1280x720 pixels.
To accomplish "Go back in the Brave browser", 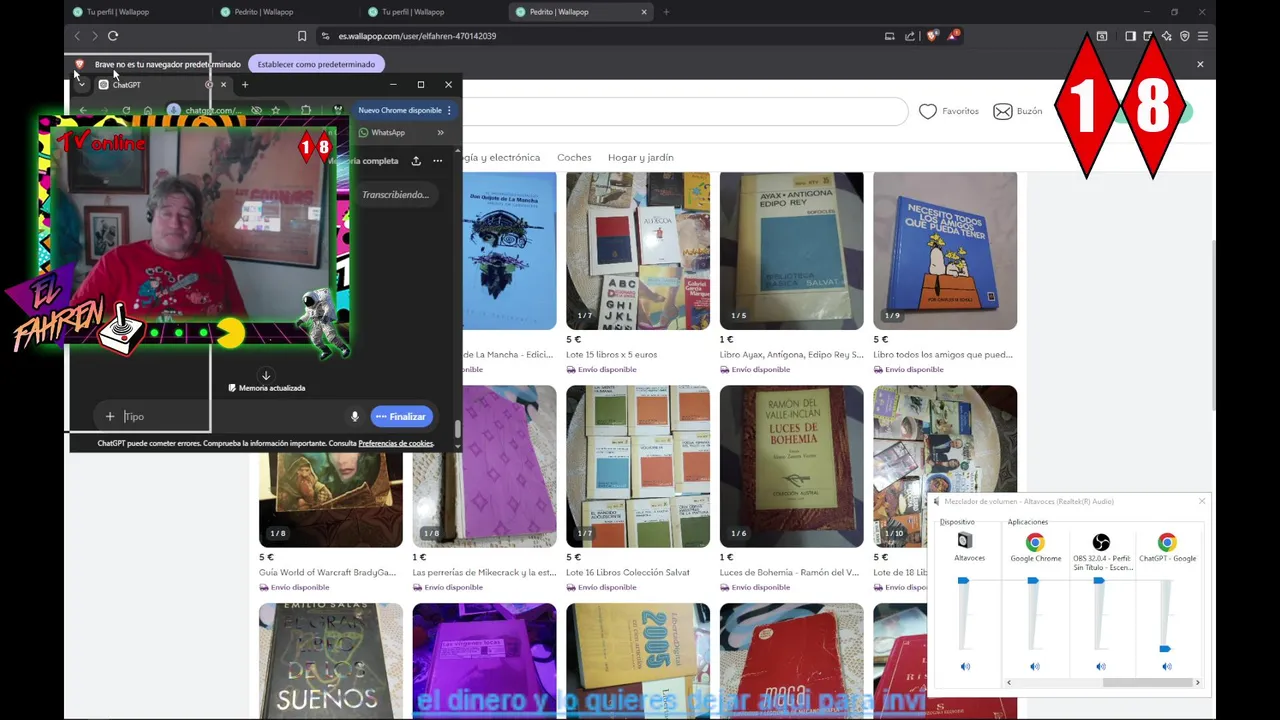I will (77, 36).
